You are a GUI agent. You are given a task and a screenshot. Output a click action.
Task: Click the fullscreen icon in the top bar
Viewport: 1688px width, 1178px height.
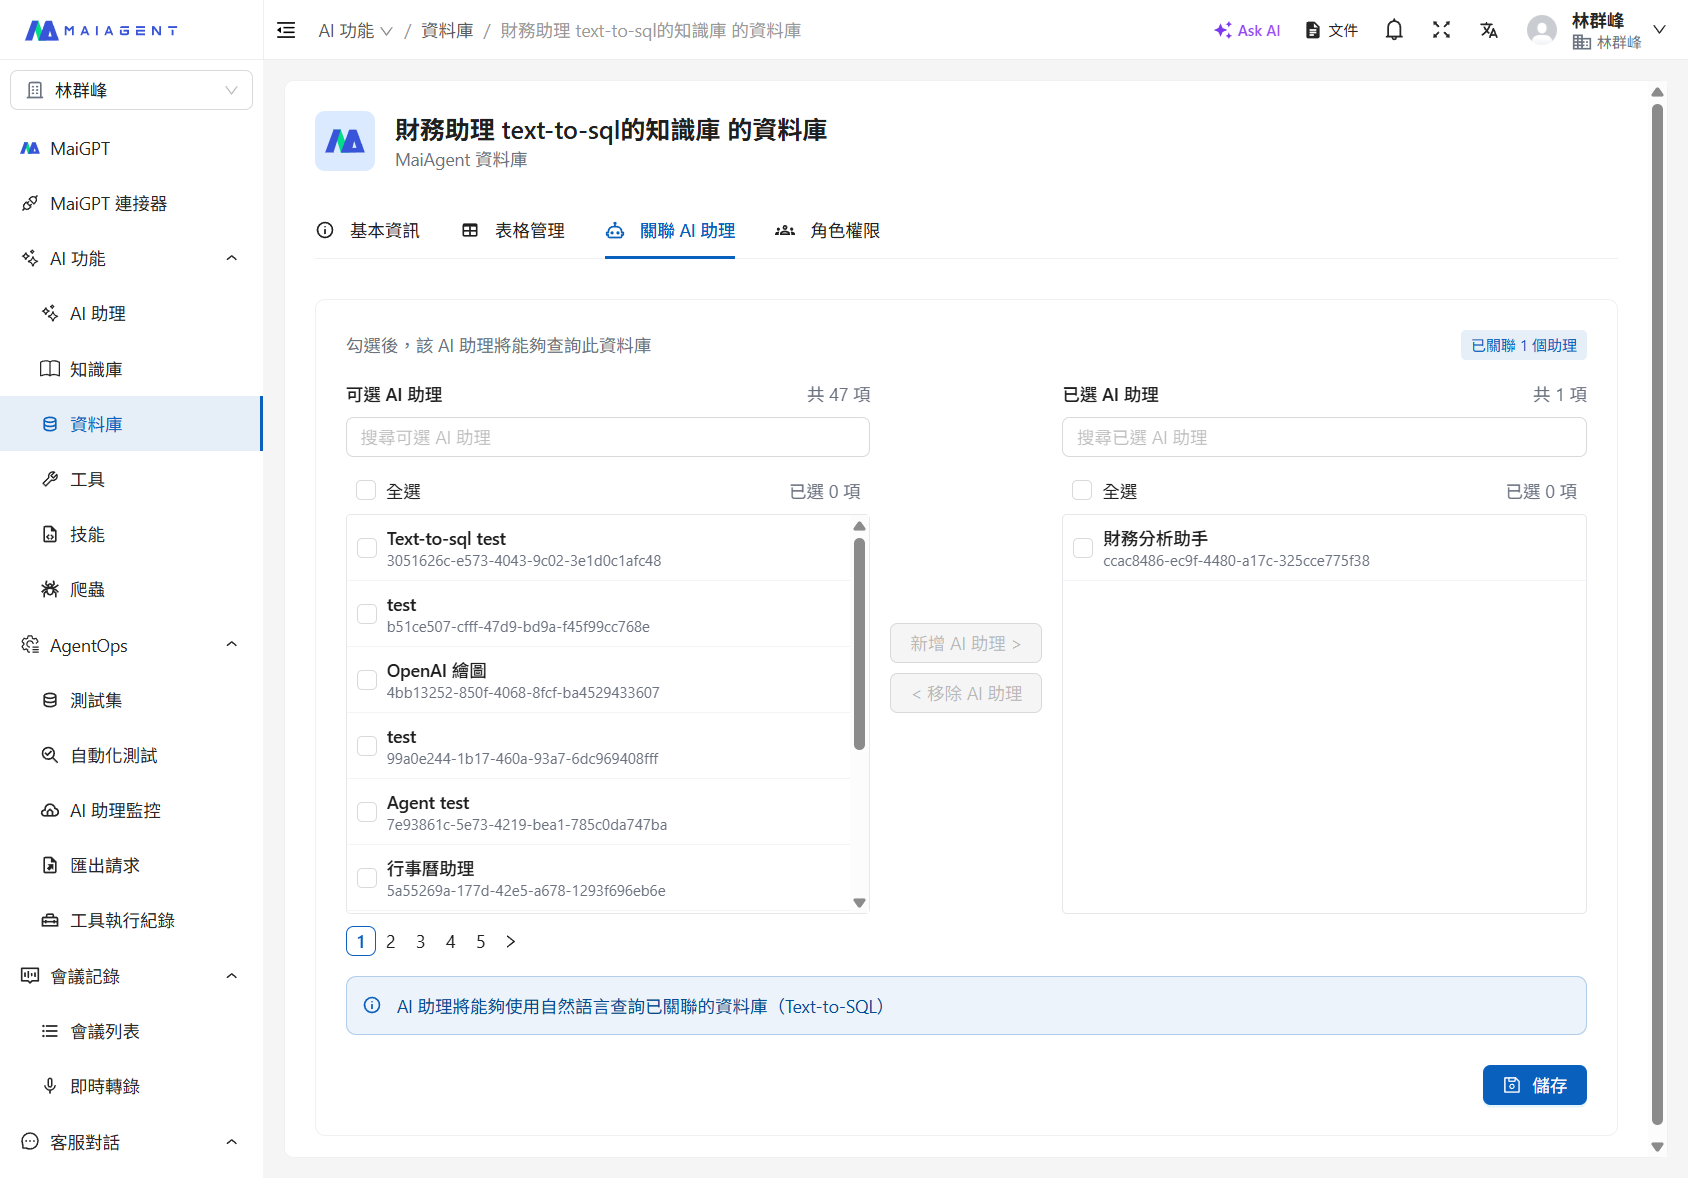tap(1441, 30)
